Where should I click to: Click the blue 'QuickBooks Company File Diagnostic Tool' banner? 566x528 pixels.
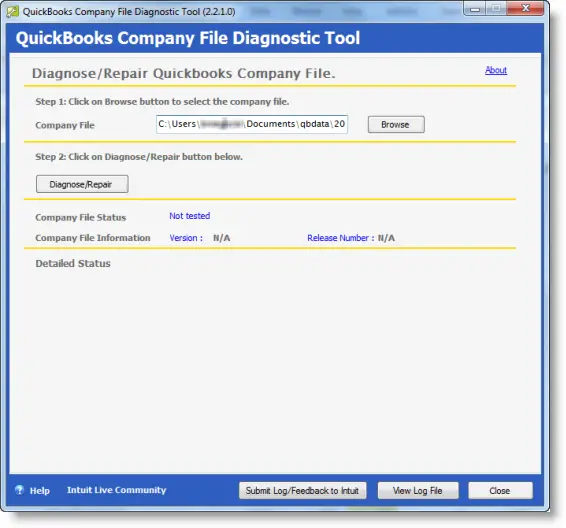coord(275,38)
